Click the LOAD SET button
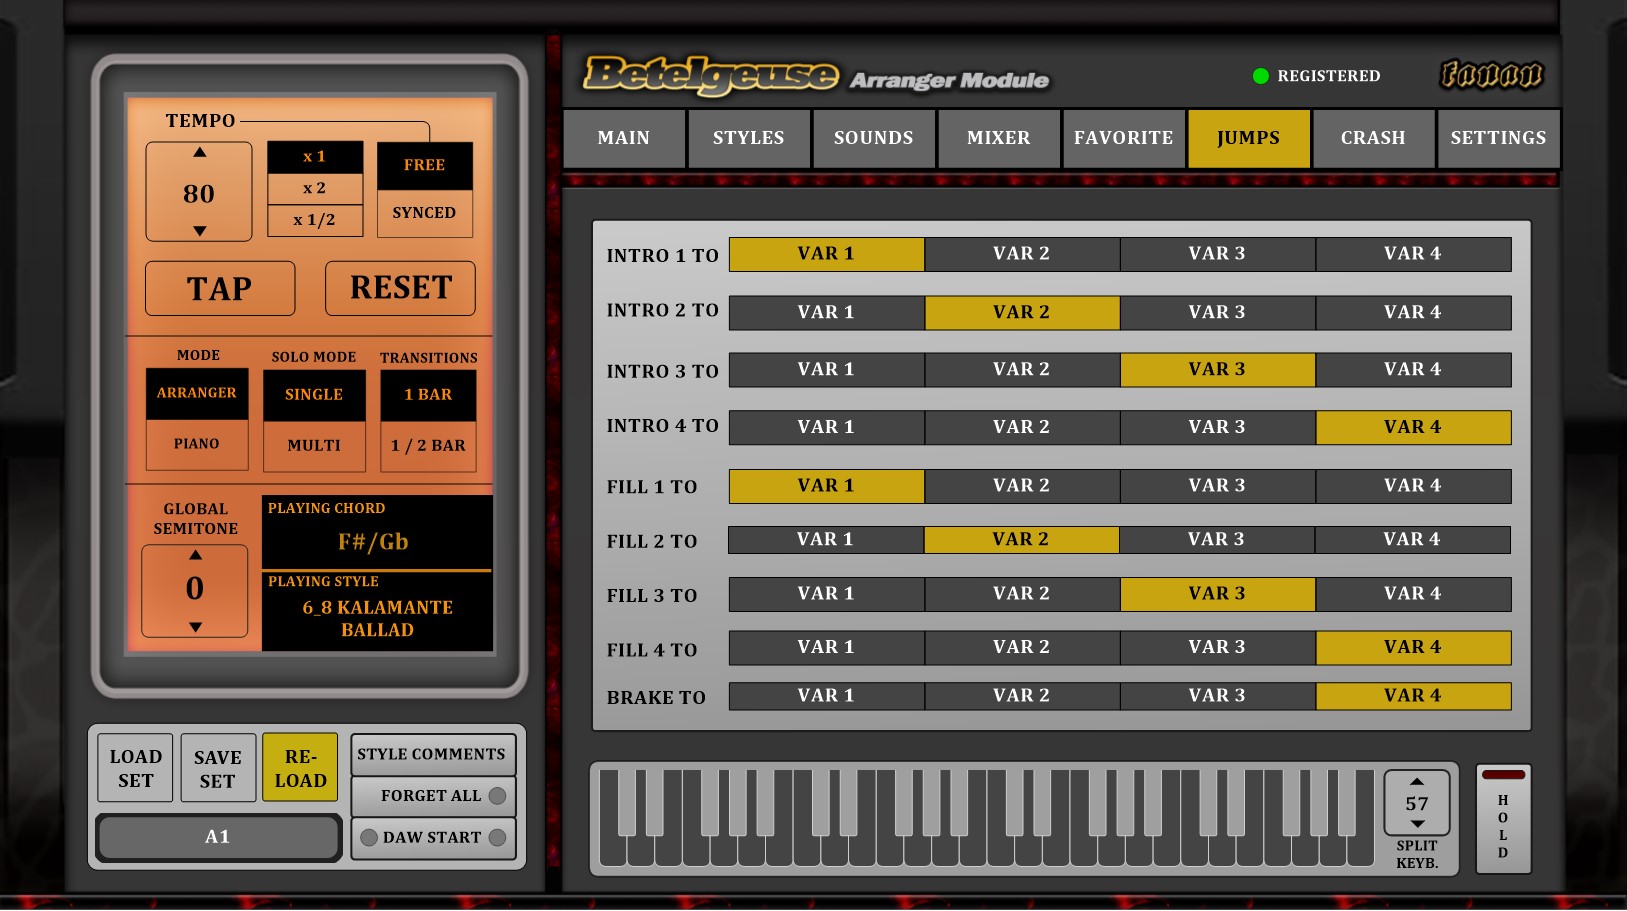The image size is (1627, 911). (136, 768)
